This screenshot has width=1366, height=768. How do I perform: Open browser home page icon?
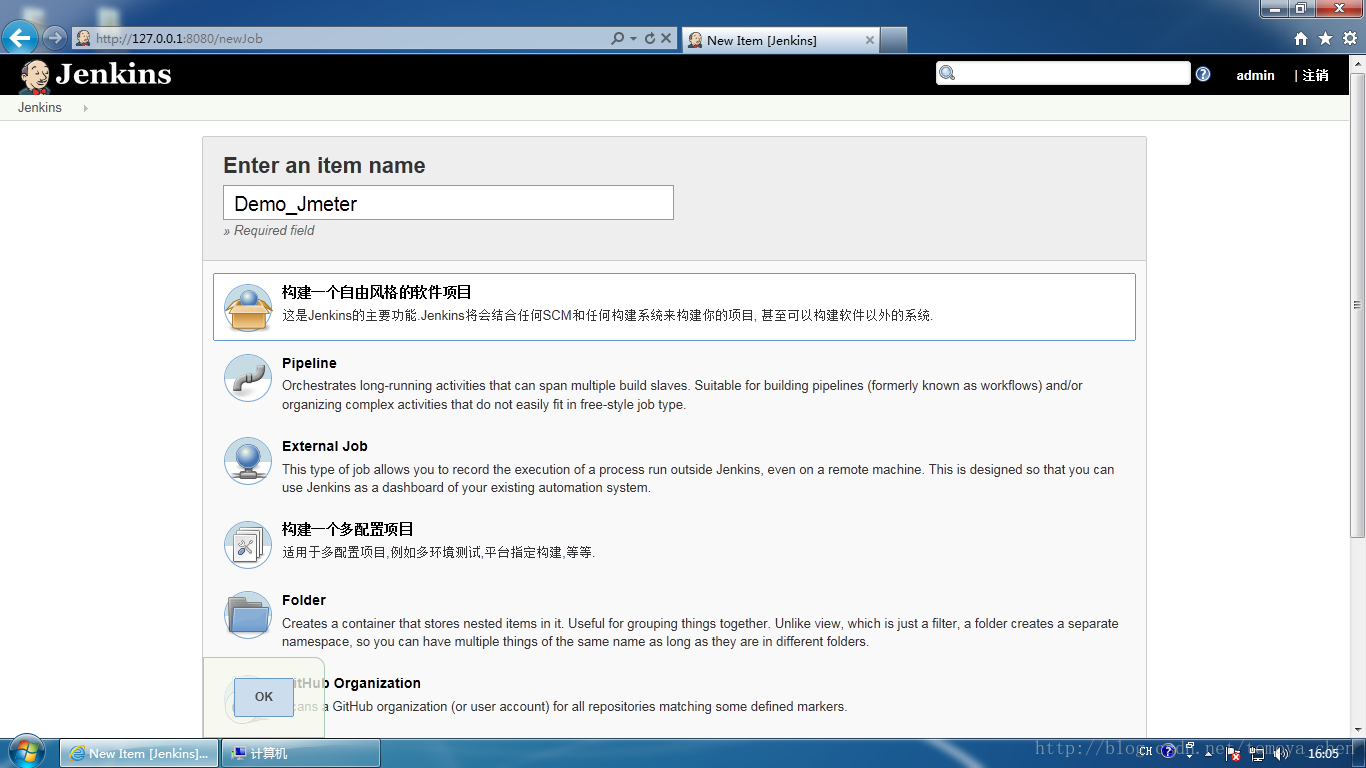pyautogui.click(x=1301, y=39)
